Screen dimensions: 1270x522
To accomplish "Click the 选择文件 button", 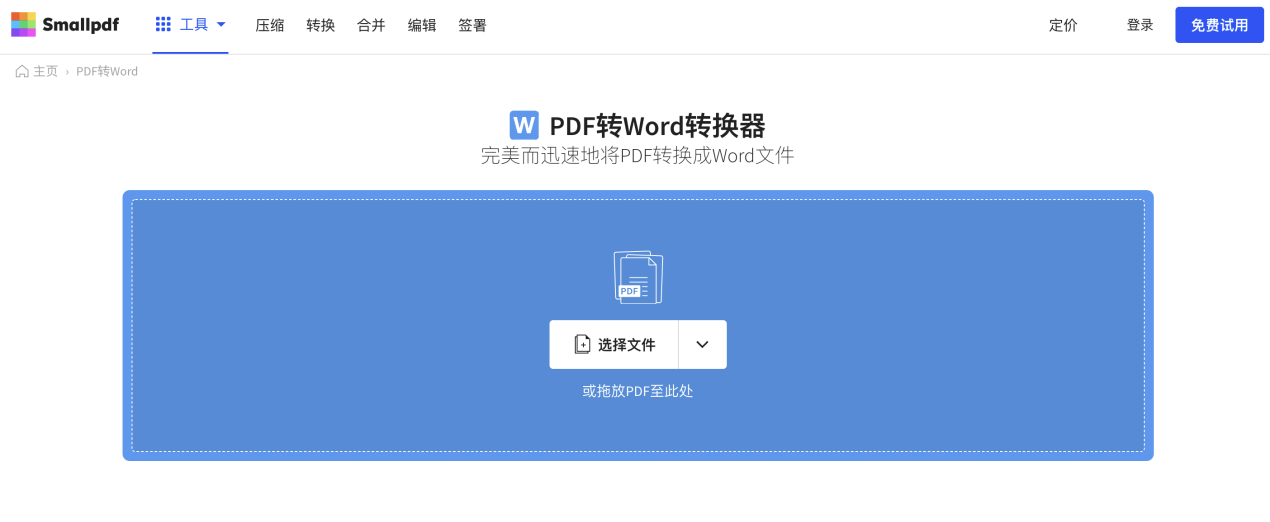I will coord(614,345).
